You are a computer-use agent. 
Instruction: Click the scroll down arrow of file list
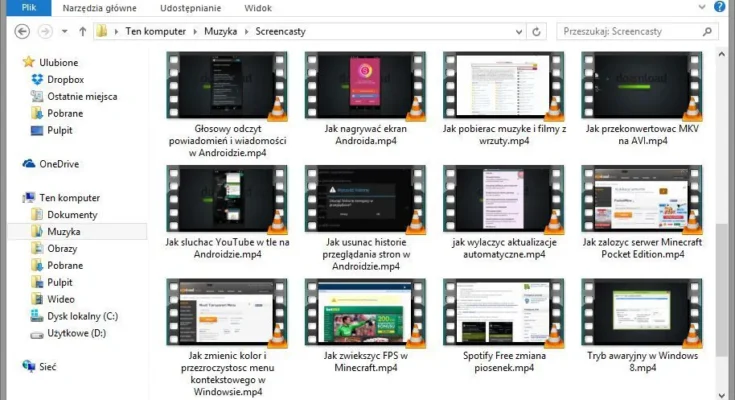point(721,395)
